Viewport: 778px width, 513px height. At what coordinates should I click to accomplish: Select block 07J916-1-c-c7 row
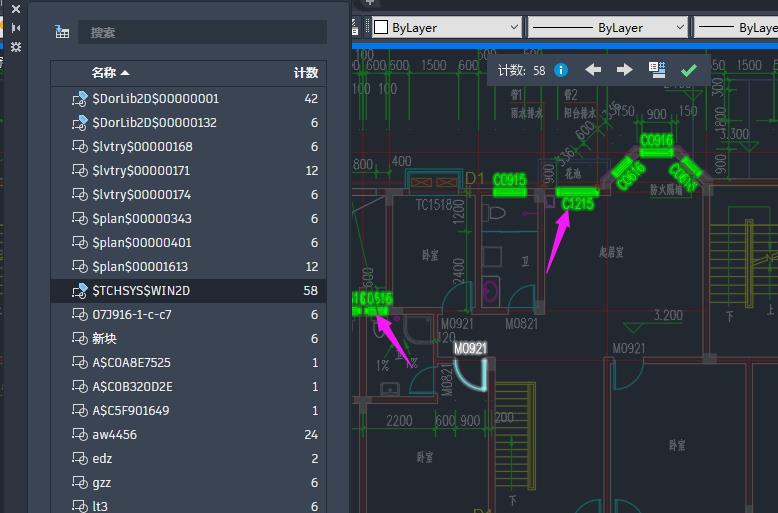[189, 315]
